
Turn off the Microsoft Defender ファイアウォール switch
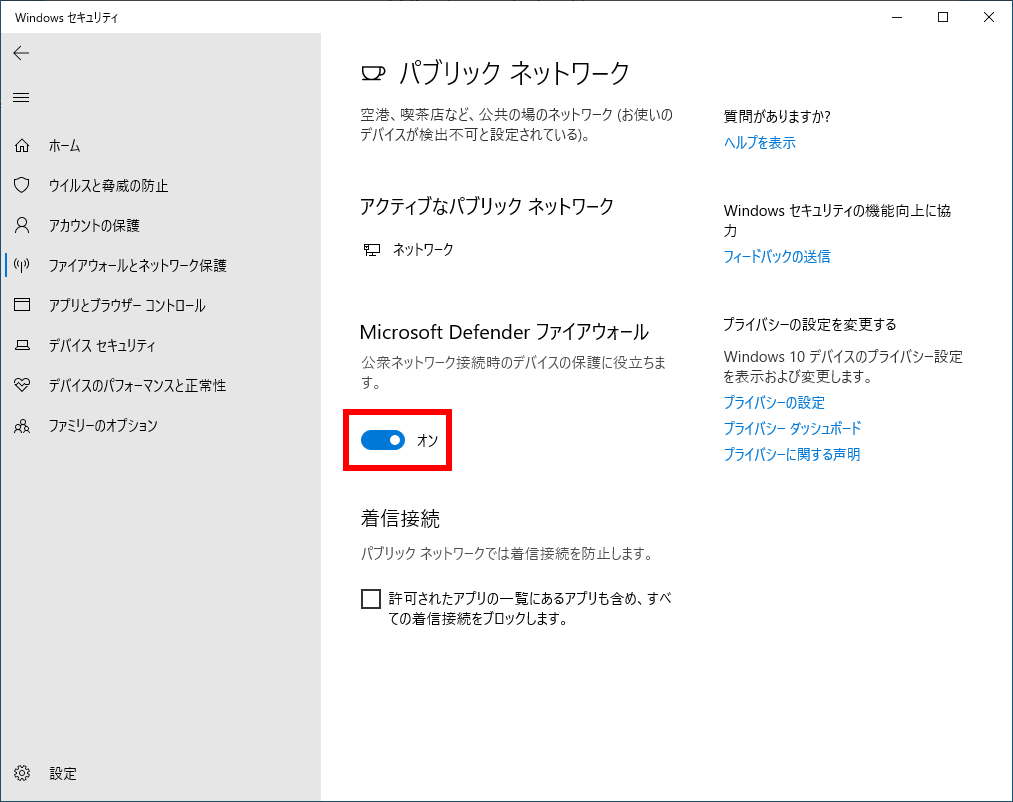point(382,440)
